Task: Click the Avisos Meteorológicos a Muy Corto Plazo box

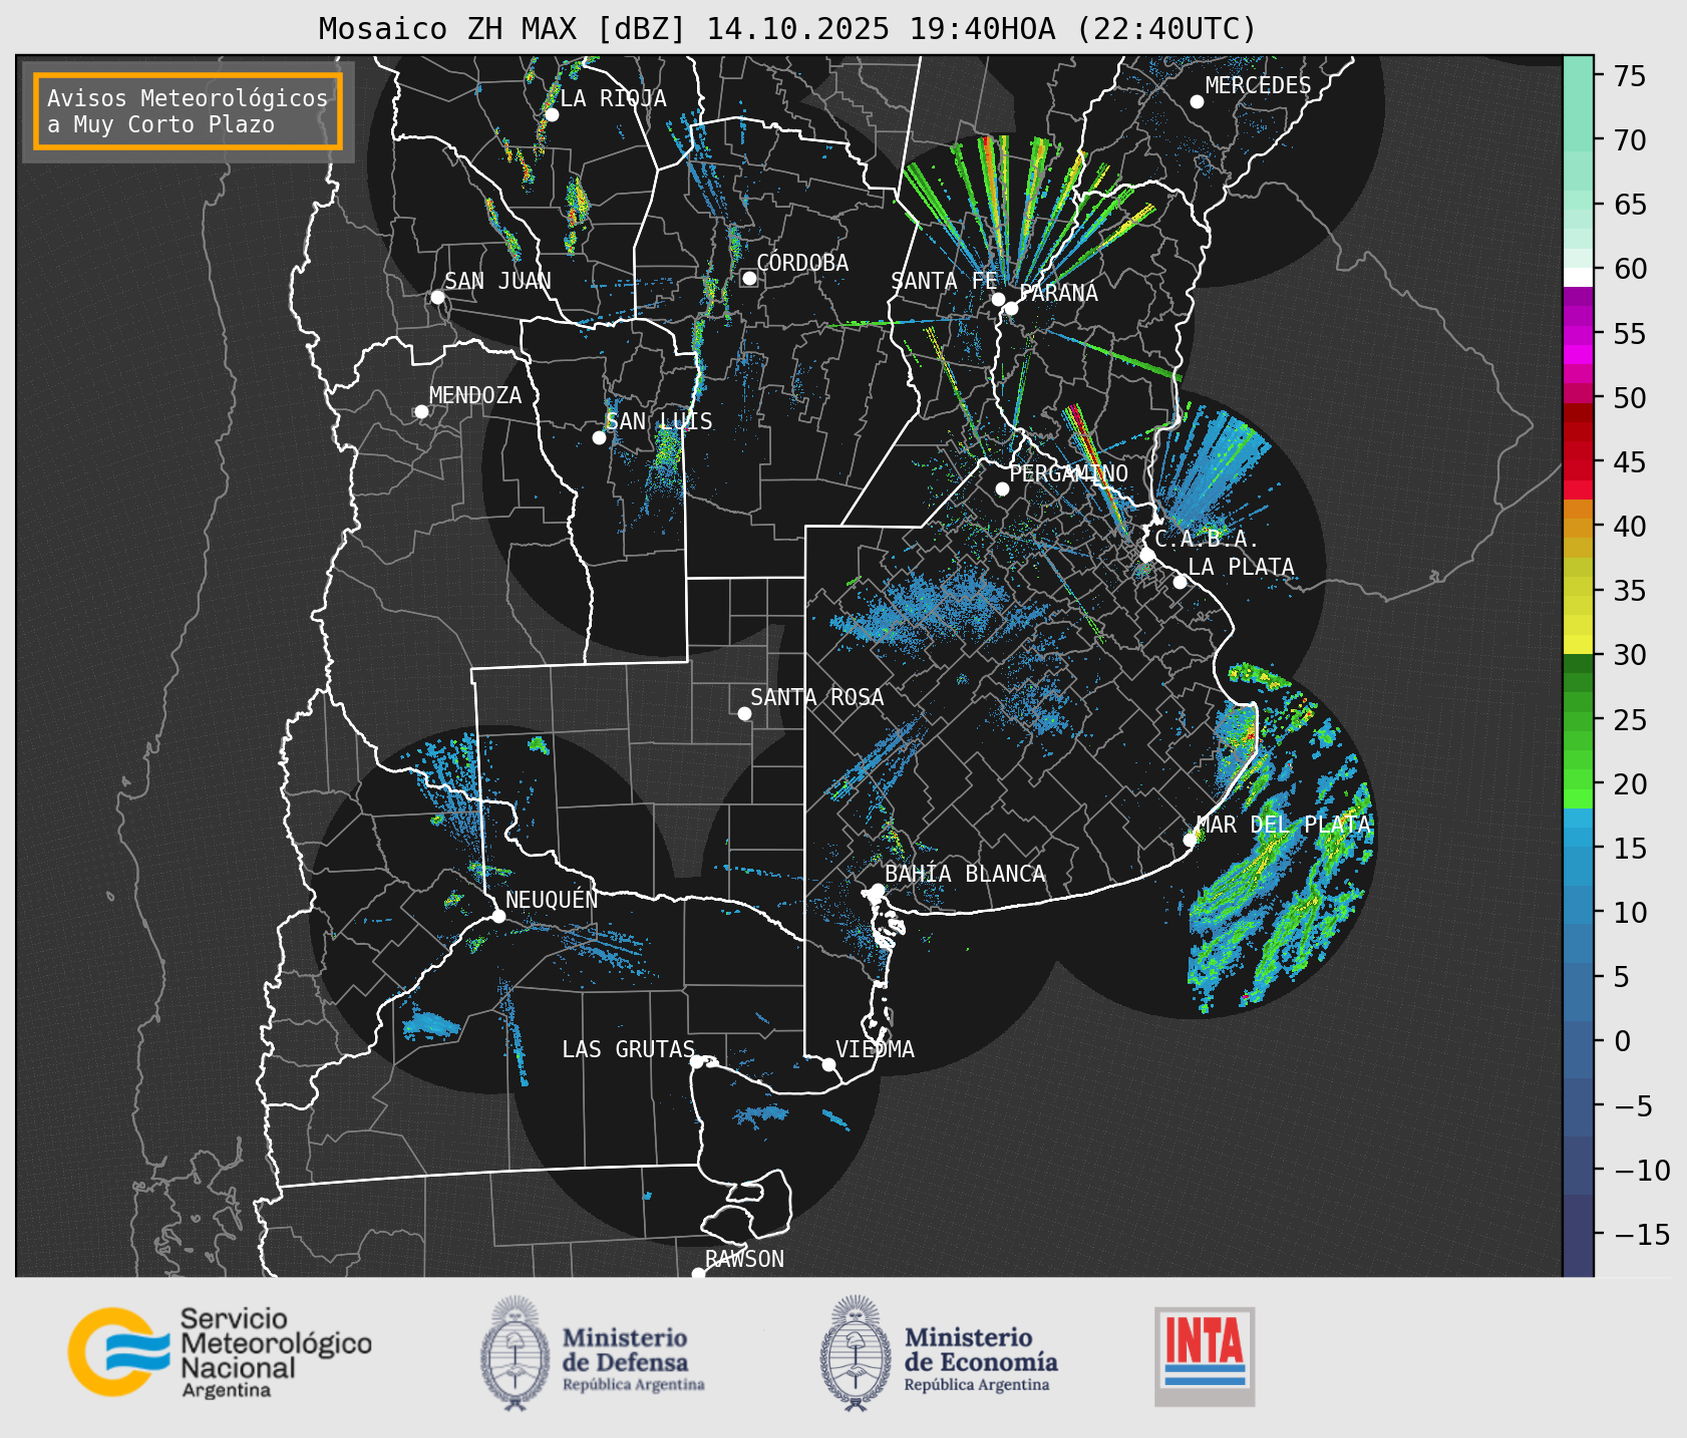Action: point(188,111)
